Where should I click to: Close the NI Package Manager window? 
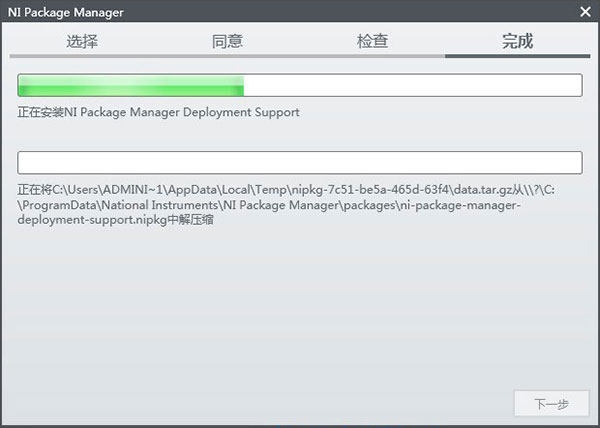tap(585, 12)
